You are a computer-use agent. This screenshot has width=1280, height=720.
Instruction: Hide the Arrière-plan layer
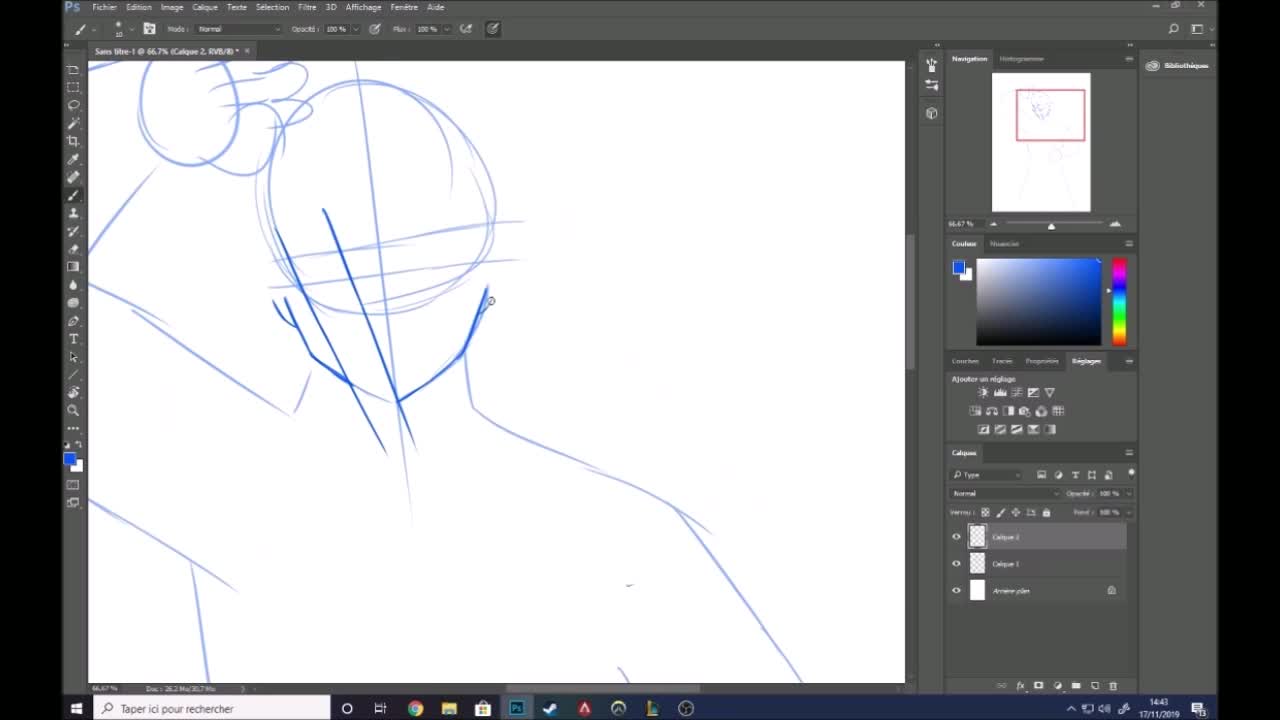tap(956, 591)
